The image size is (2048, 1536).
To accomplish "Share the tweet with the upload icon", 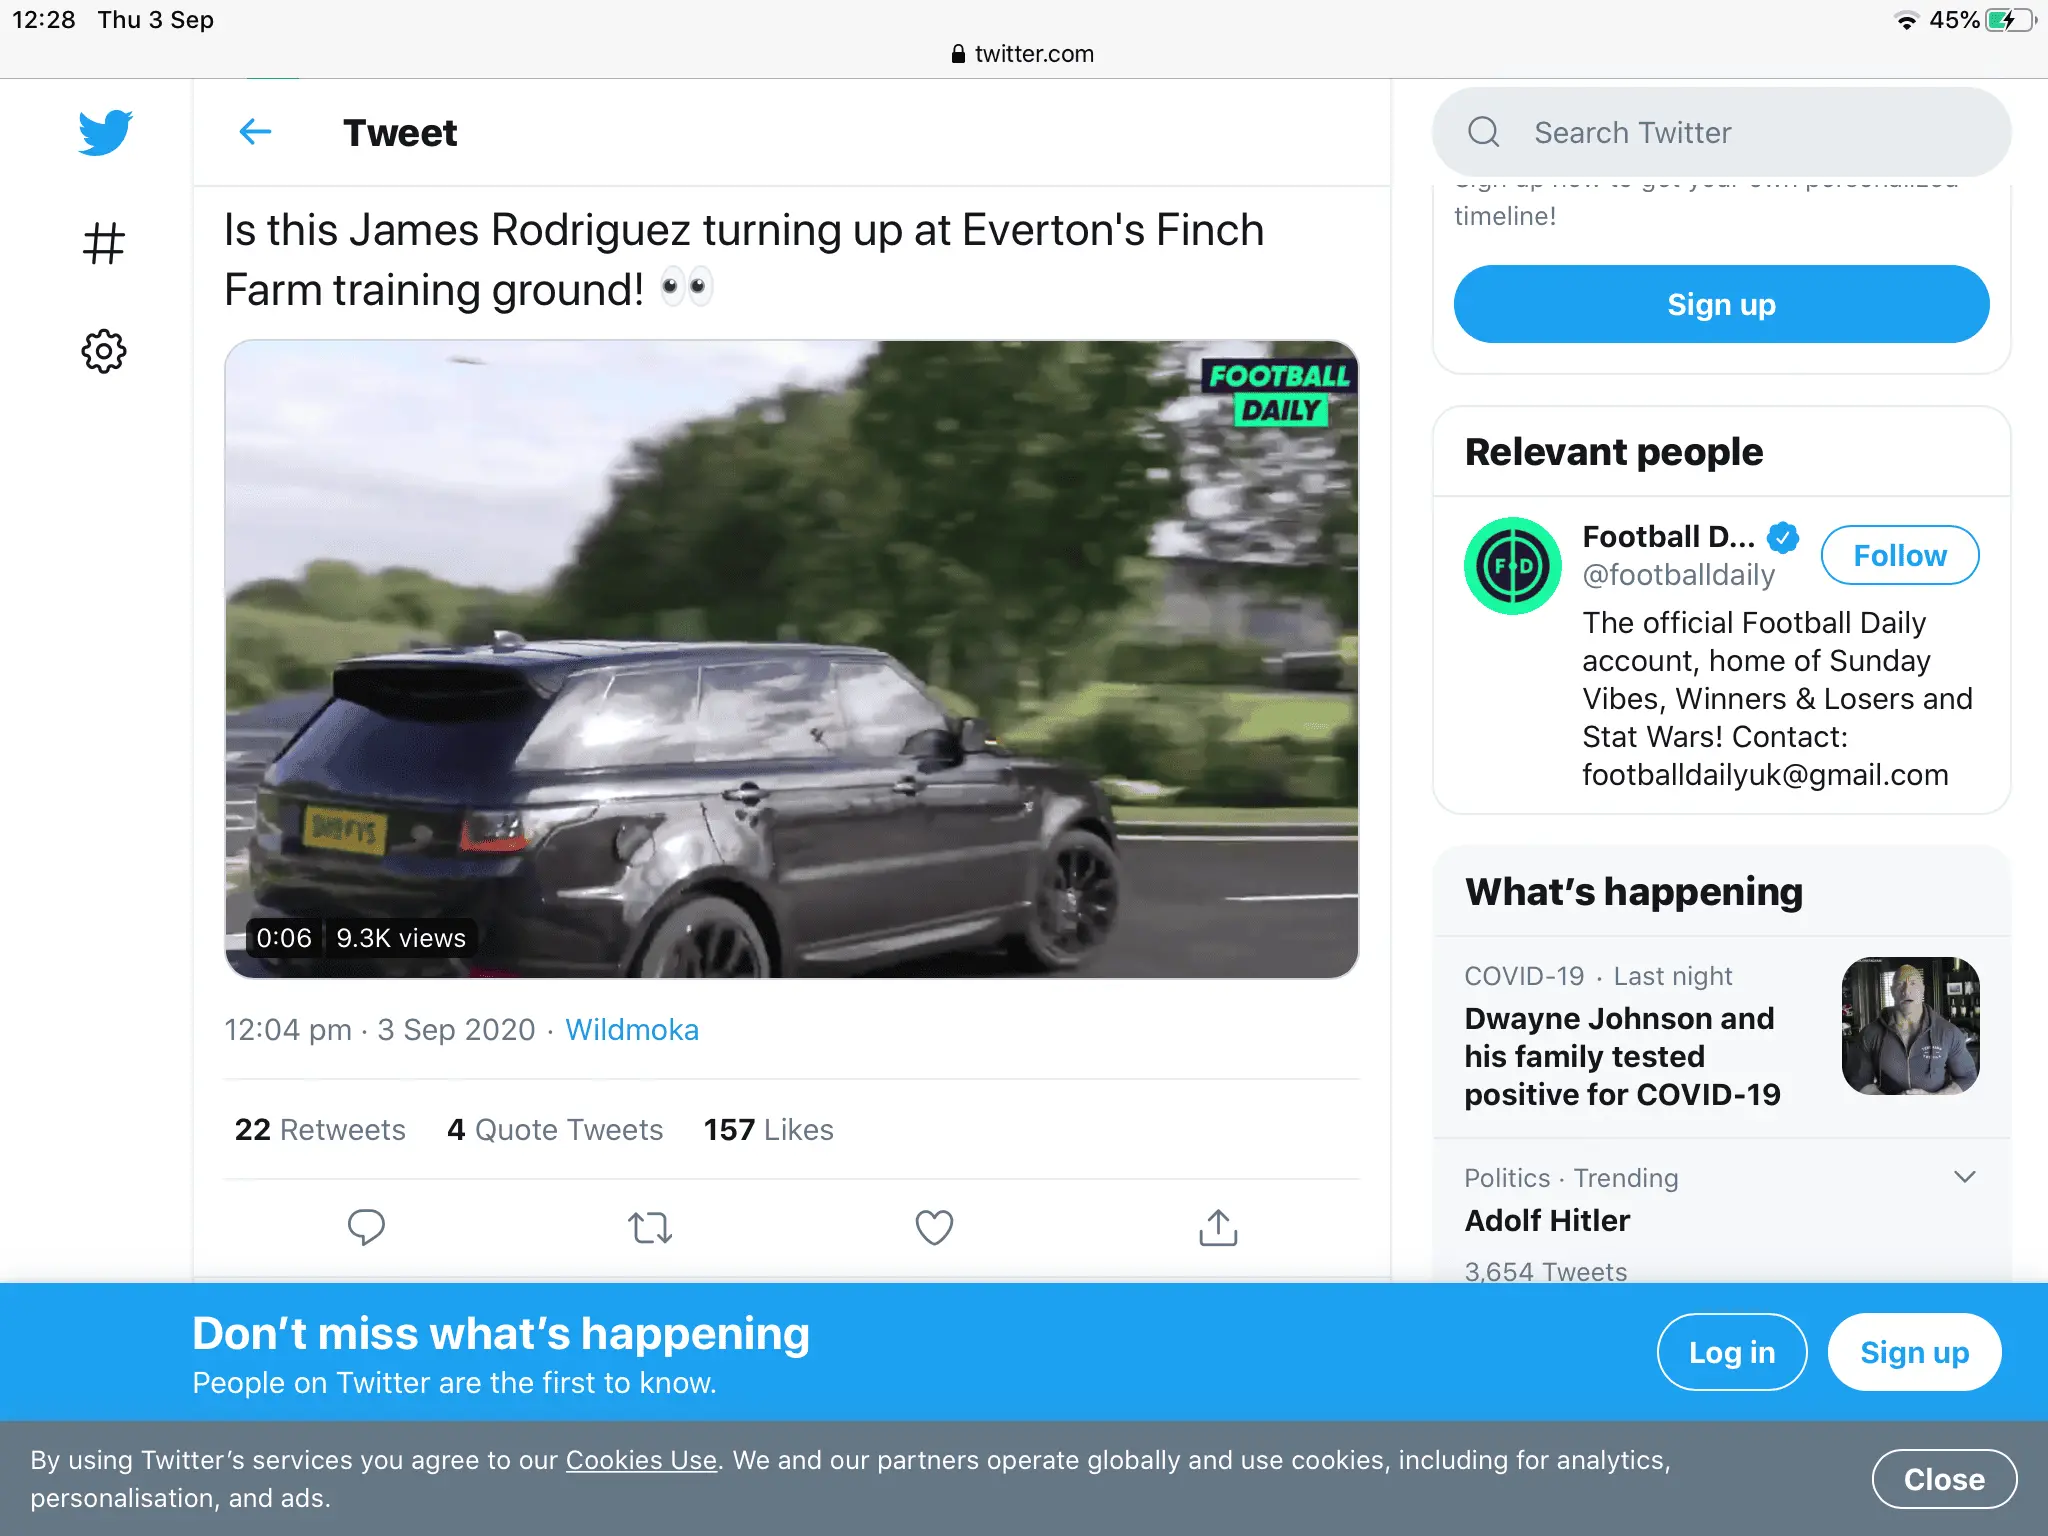I will point(1218,1227).
